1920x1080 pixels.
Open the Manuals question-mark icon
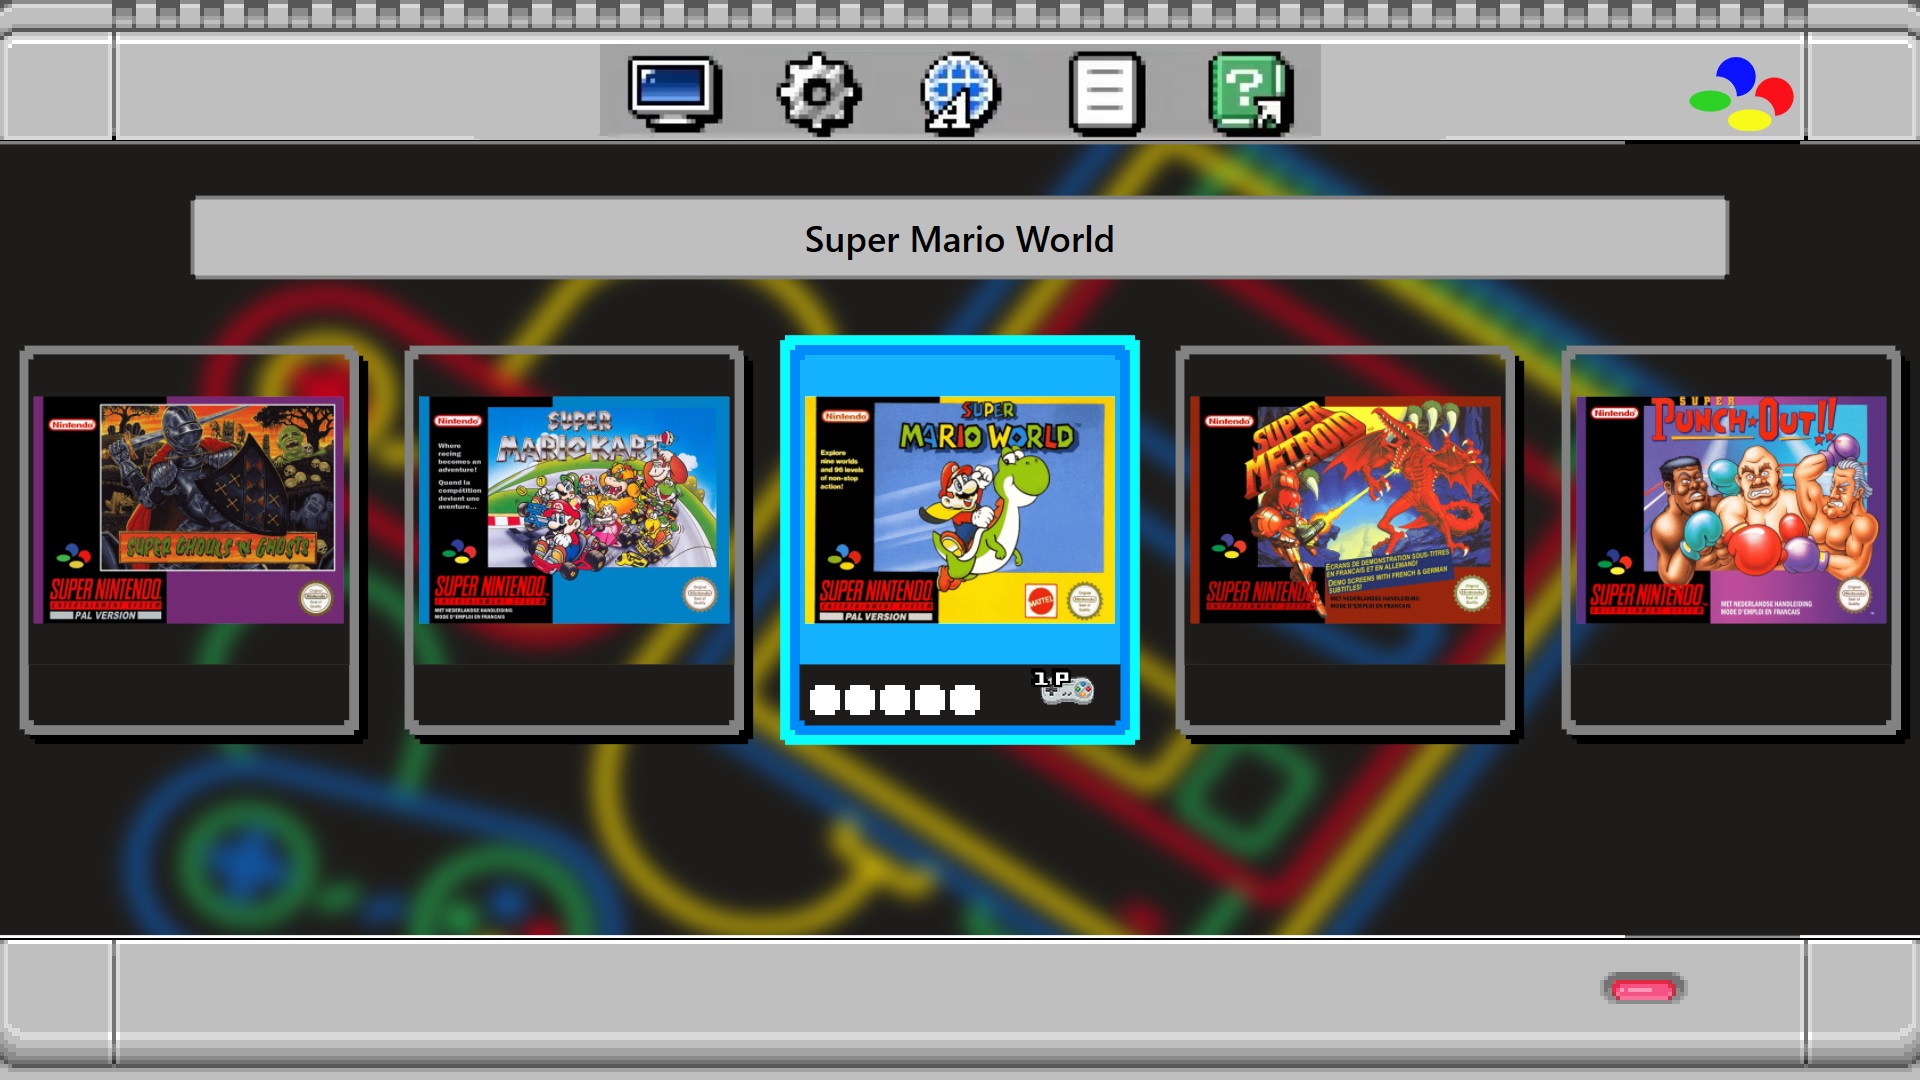(1250, 93)
